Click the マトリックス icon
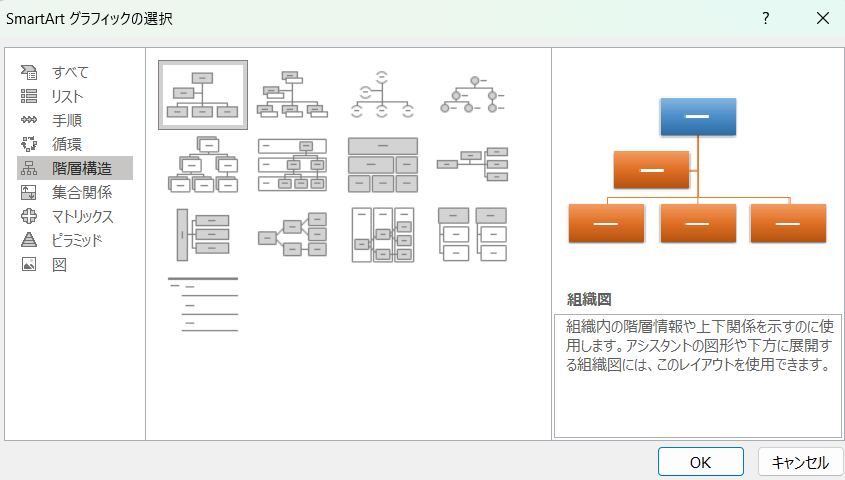Screen dimensions: 845x480 (29, 216)
